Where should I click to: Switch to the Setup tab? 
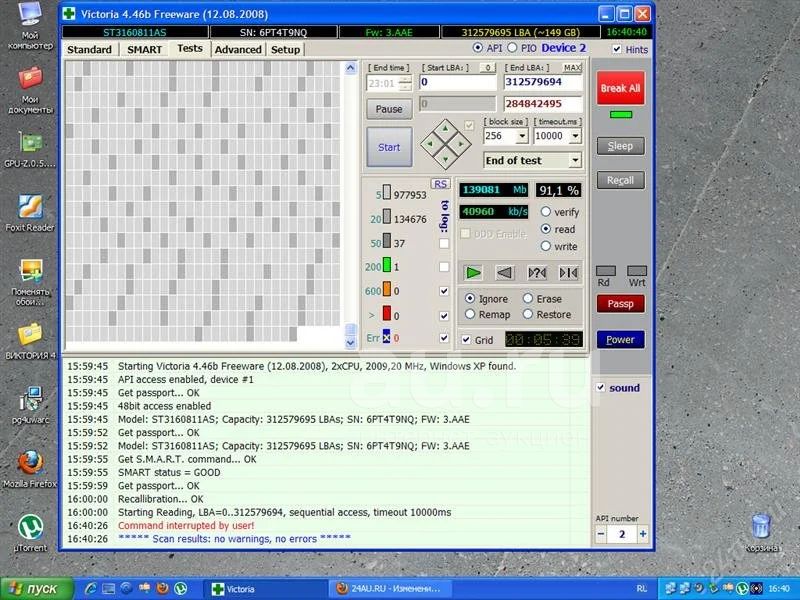285,49
